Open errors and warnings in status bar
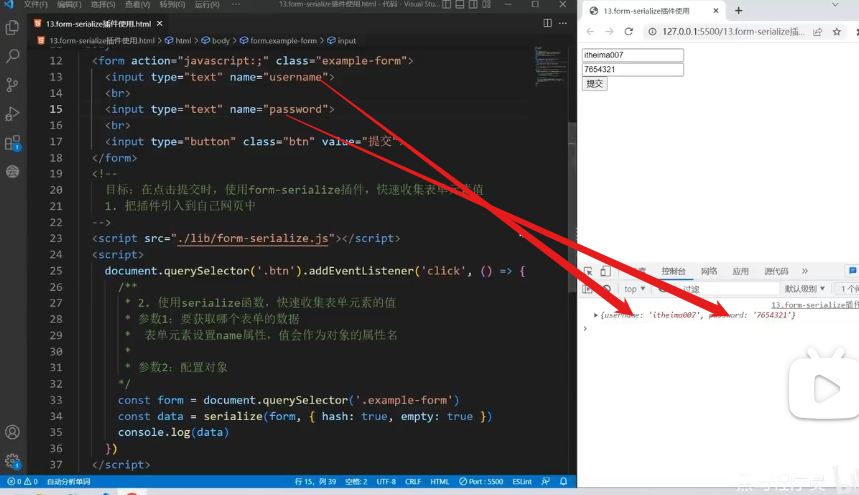Image resolution: width=859 pixels, height=495 pixels. pos(22,481)
